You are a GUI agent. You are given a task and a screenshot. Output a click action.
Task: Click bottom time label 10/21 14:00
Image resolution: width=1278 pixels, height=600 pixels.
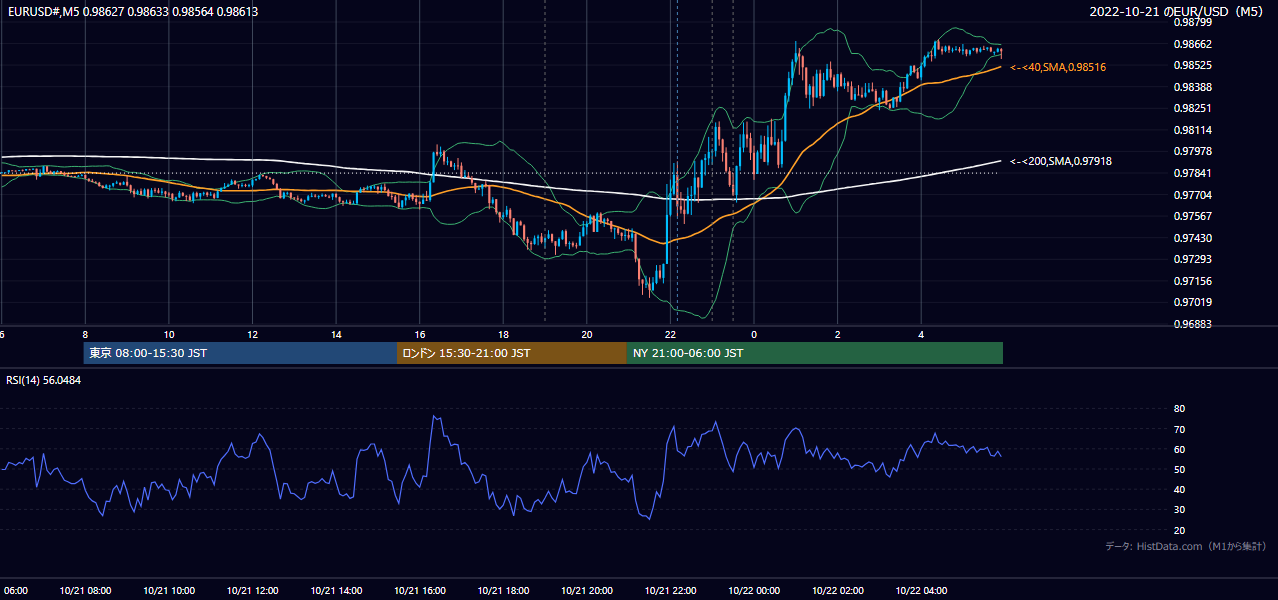[336, 591]
